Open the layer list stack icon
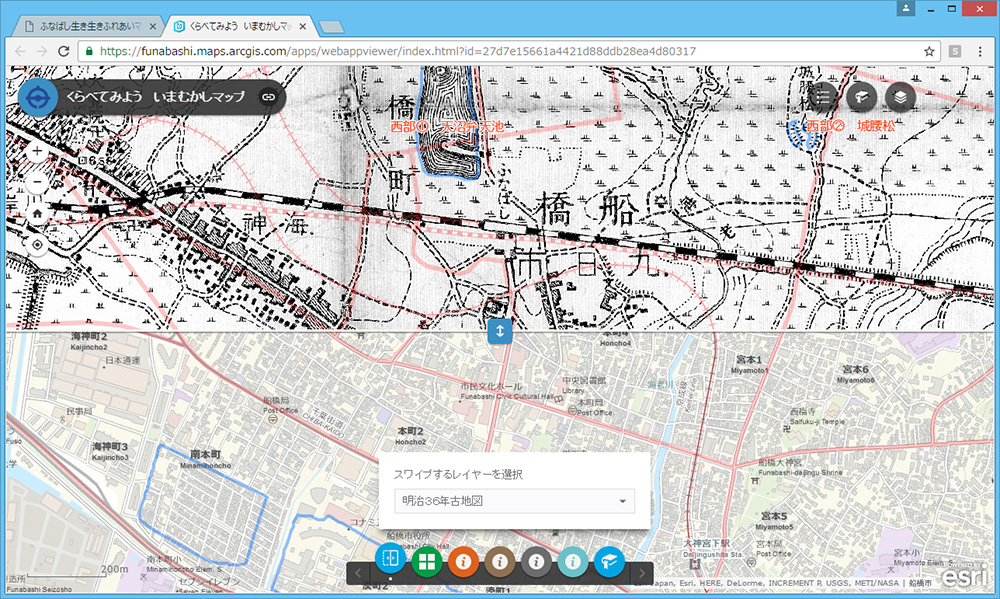1000x599 pixels. tap(900, 97)
